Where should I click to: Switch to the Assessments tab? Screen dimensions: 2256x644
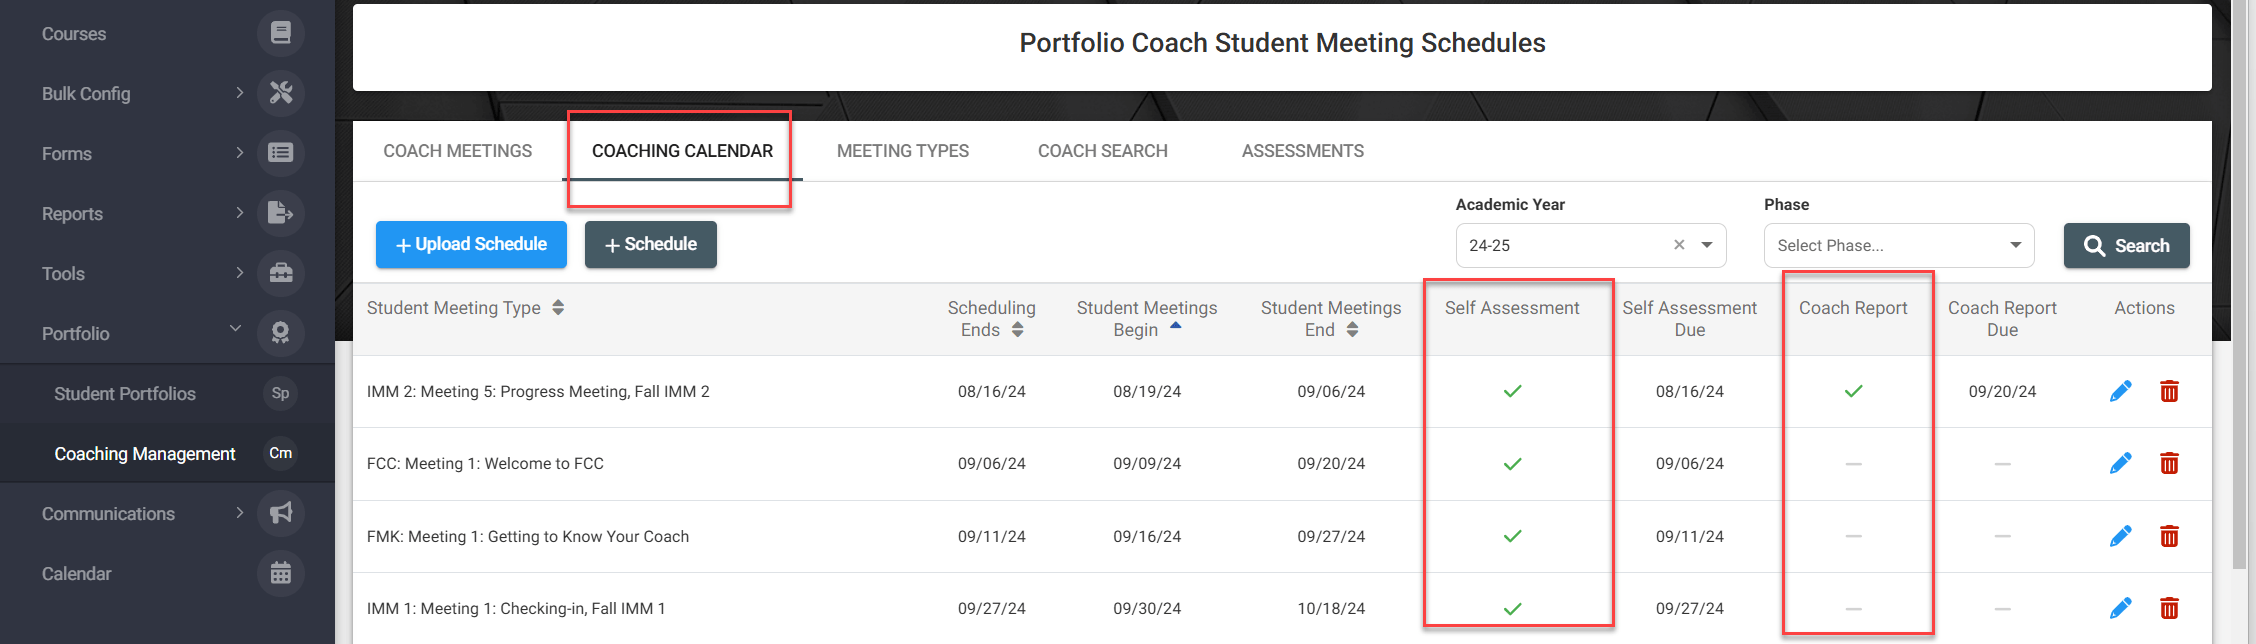[x=1302, y=151]
